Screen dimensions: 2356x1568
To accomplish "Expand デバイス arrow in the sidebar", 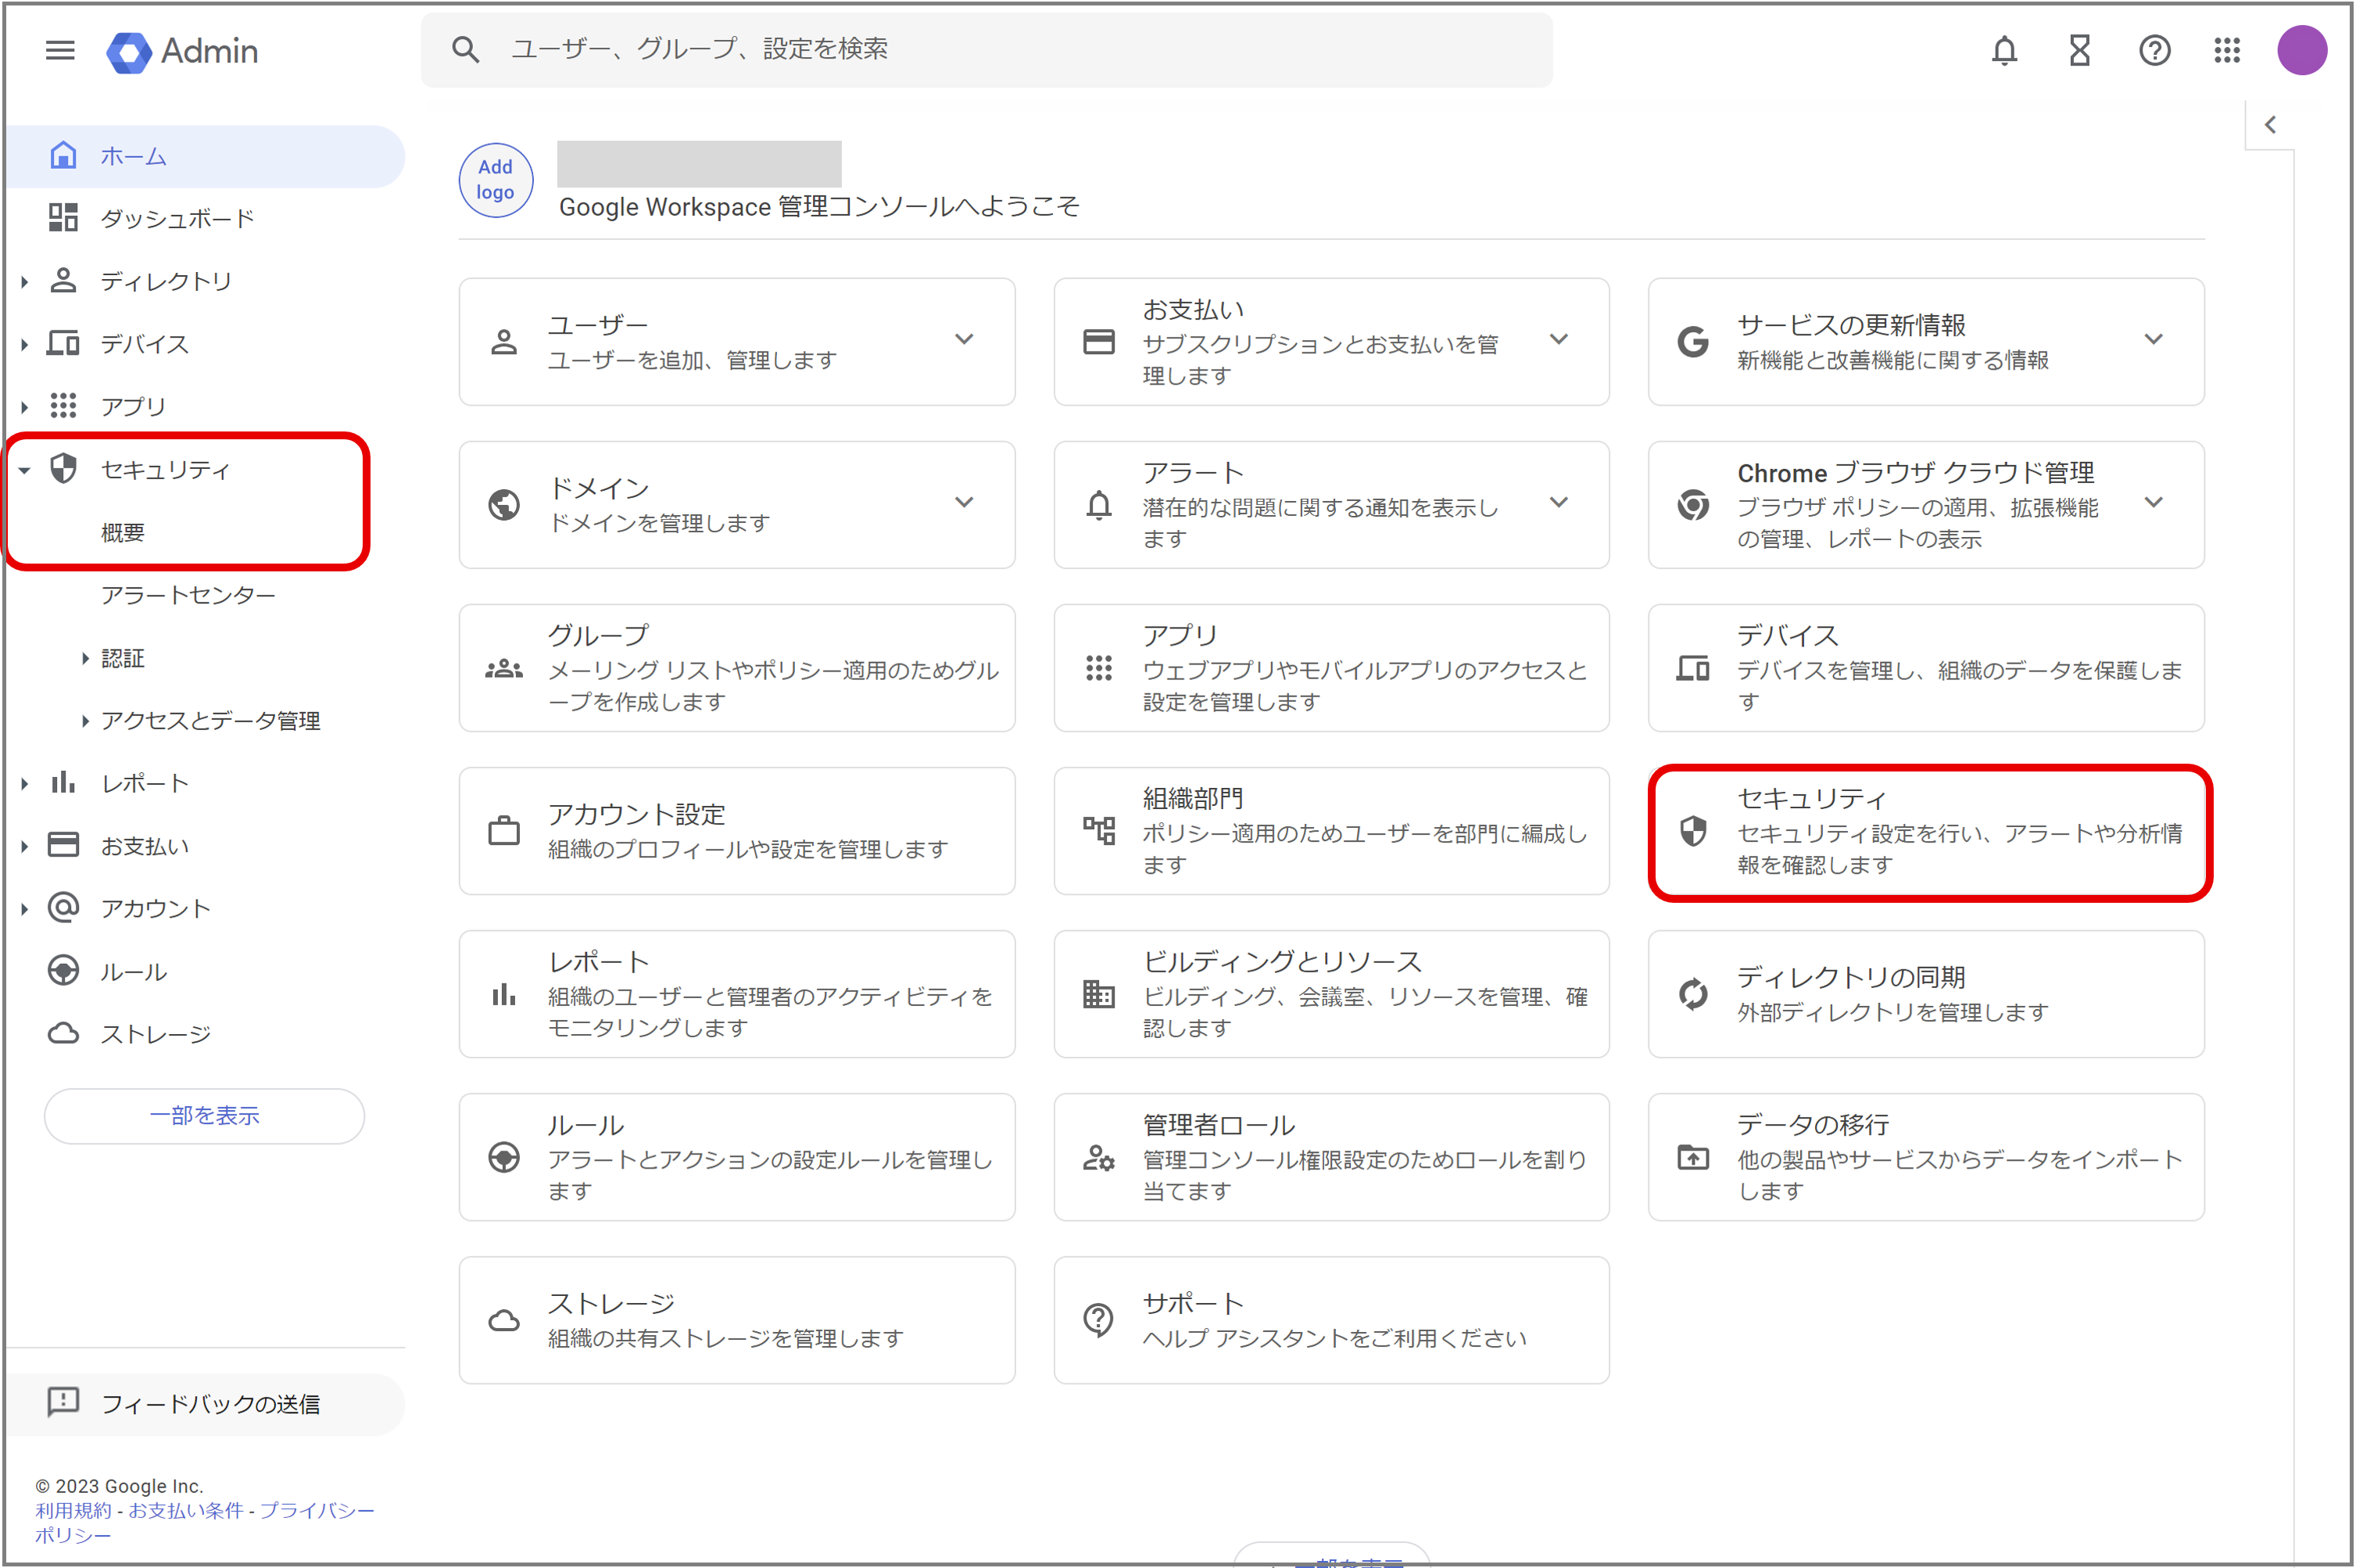I will [x=24, y=345].
